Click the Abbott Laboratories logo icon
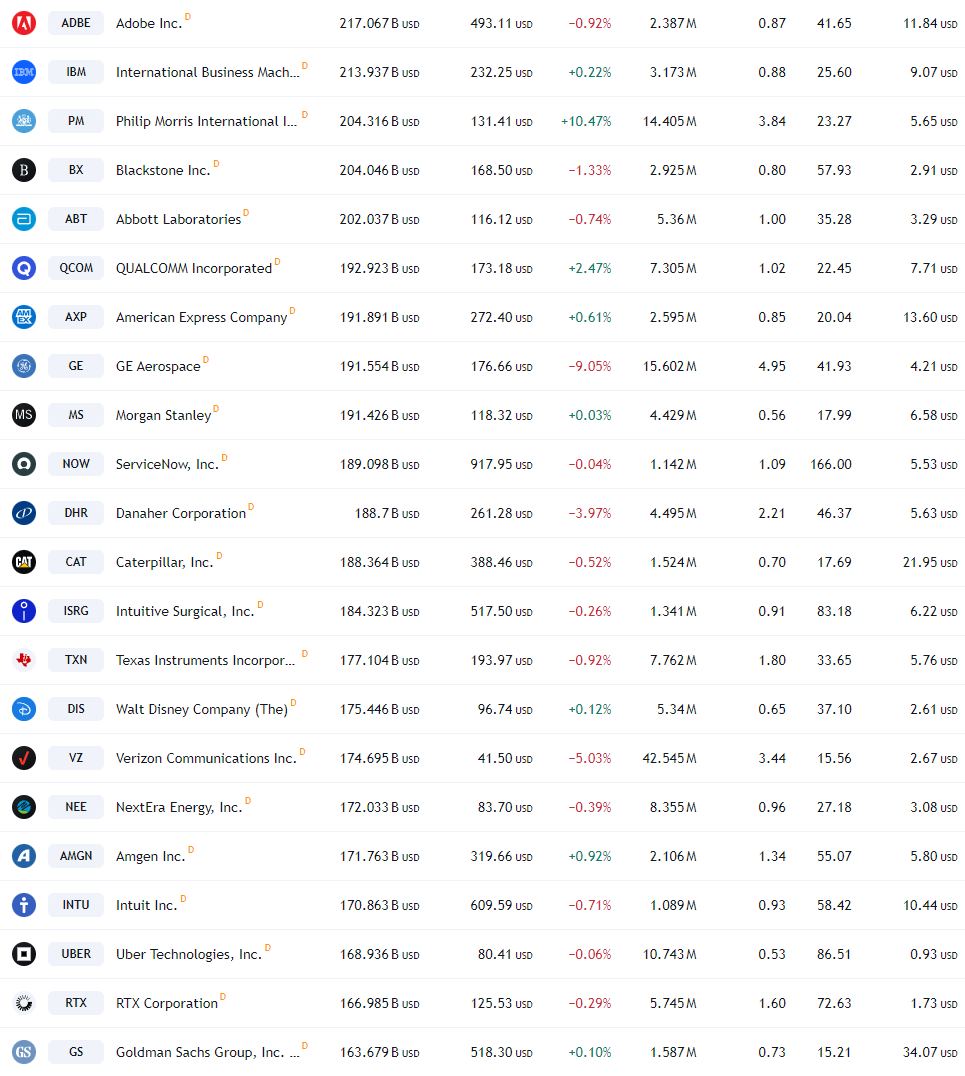The width and height of the screenshot is (965, 1076). (24, 220)
